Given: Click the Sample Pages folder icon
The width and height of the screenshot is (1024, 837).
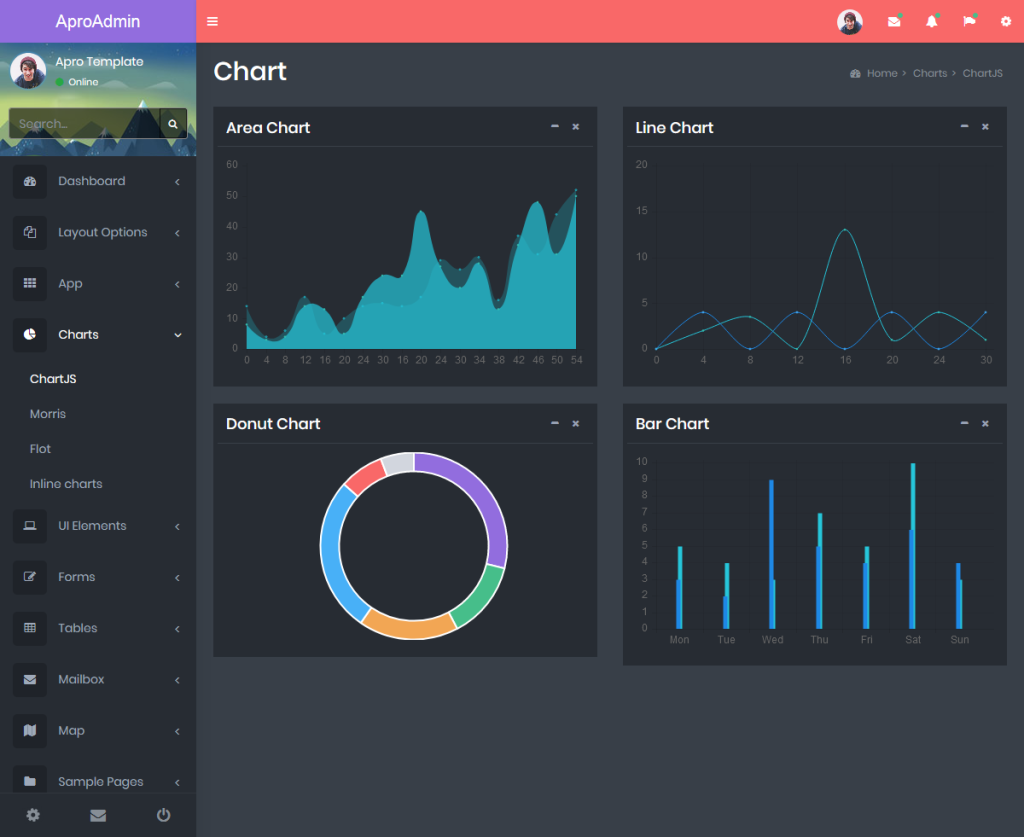Looking at the screenshot, I should (x=30, y=781).
